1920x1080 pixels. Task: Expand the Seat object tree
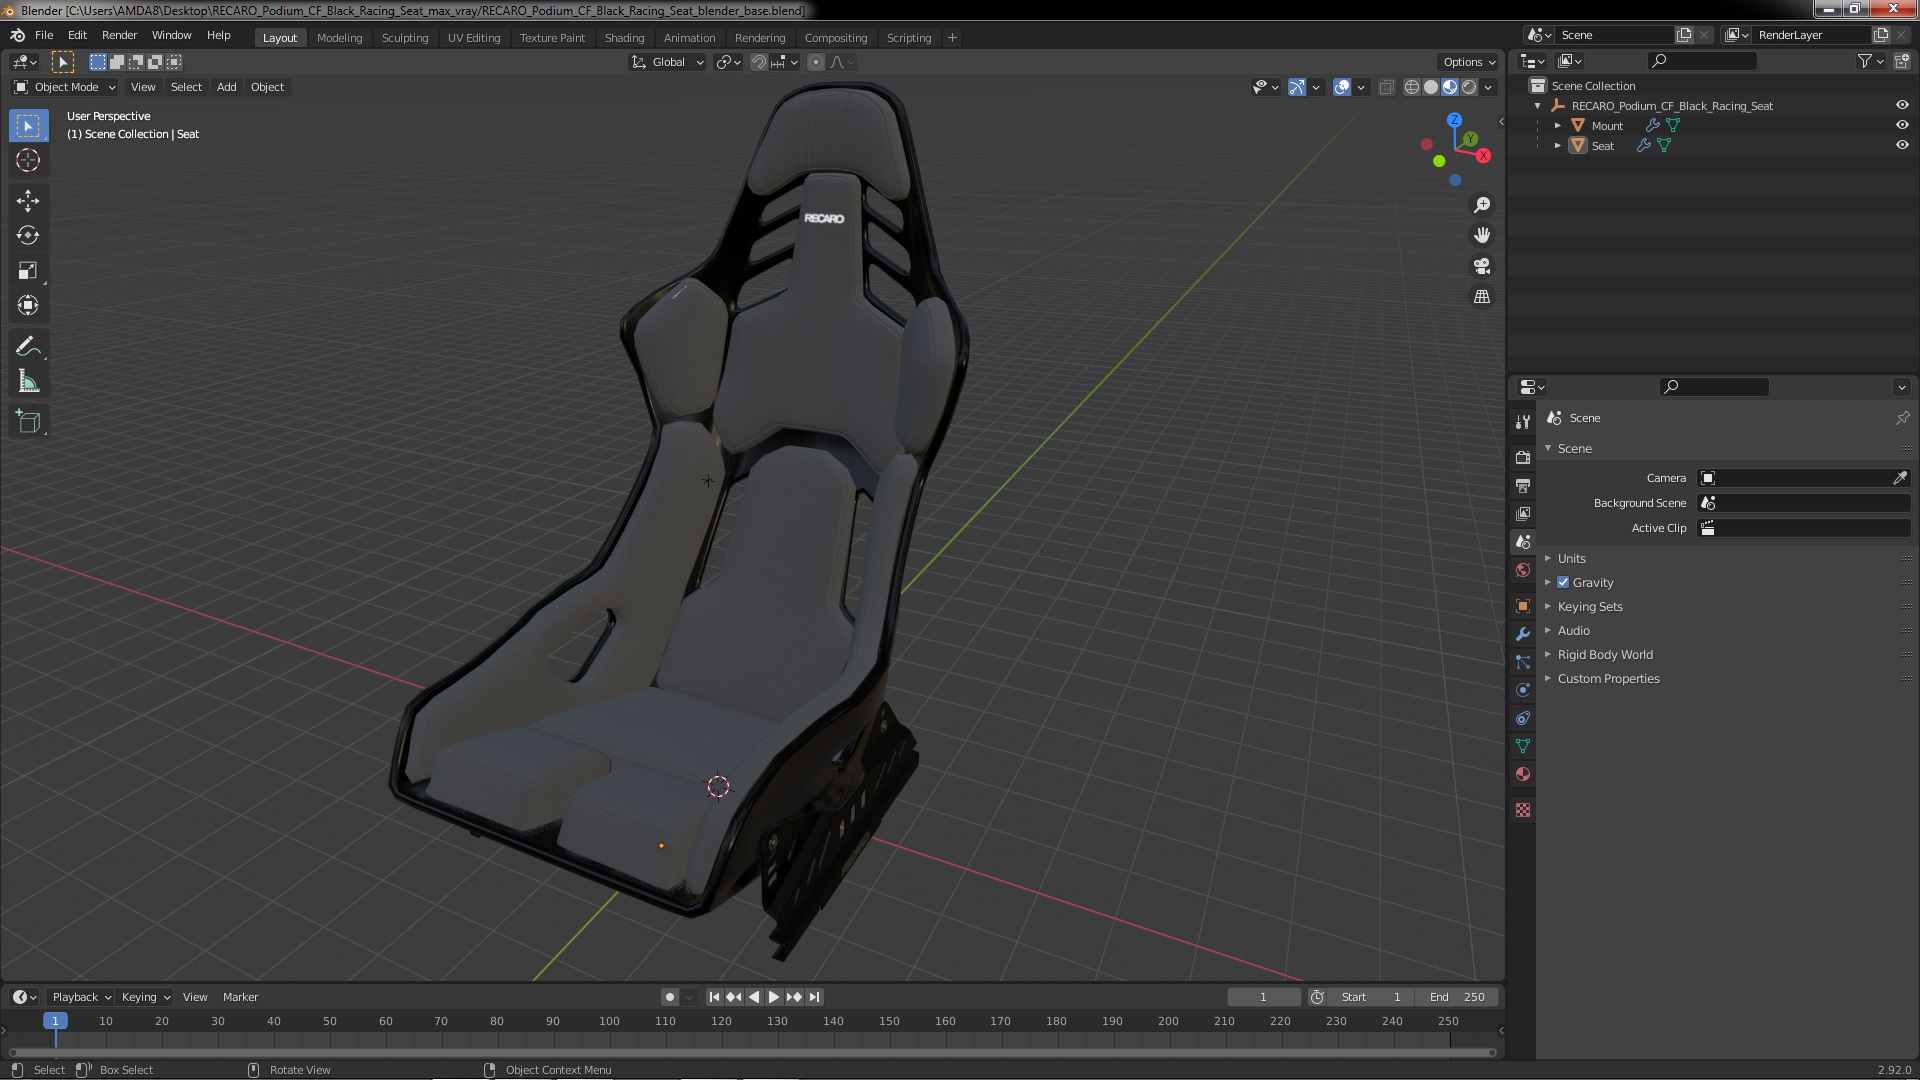tap(1558, 145)
